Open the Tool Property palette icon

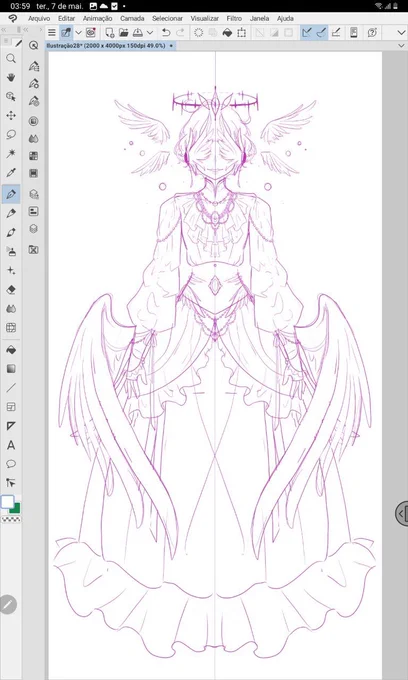(33, 83)
